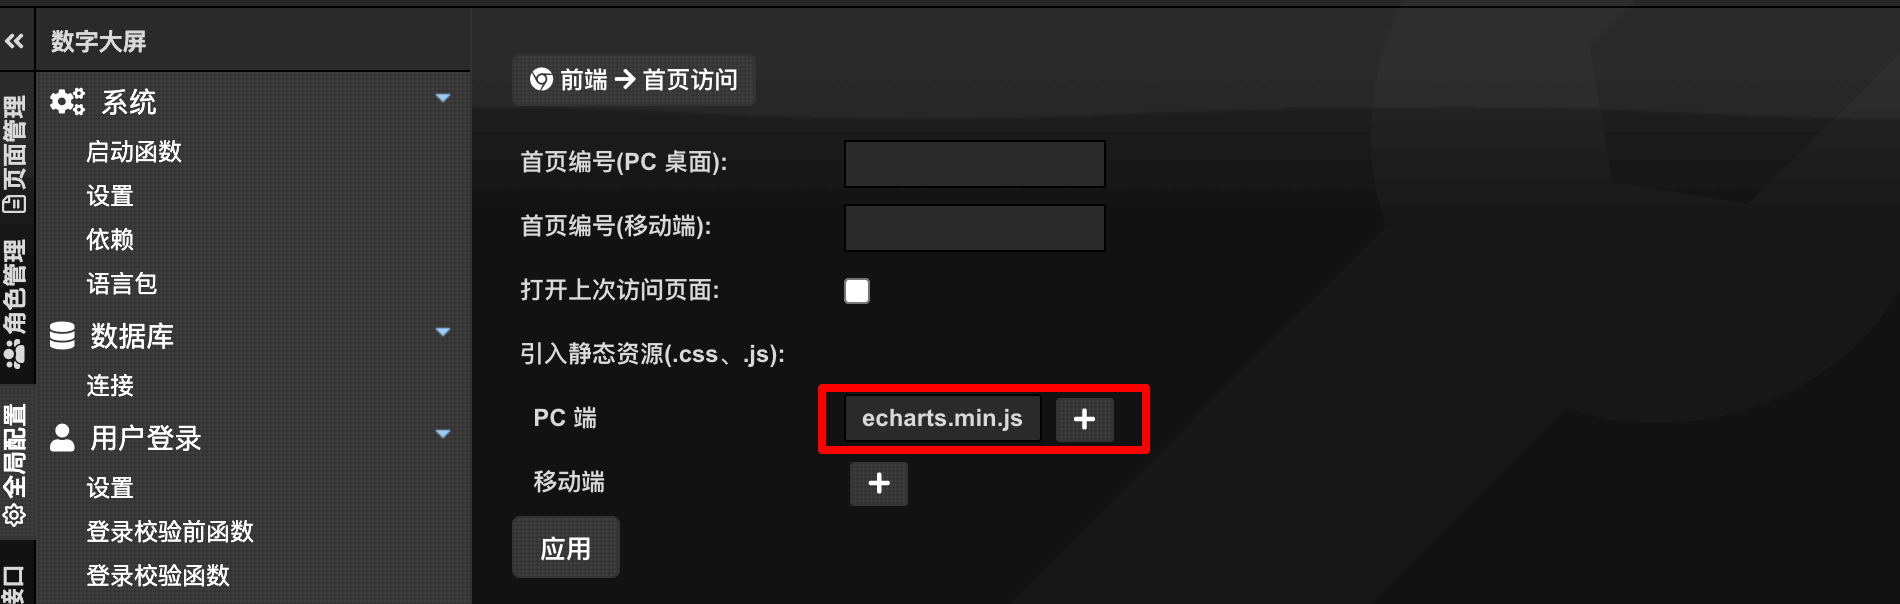Collapse the 用户登录 section arrow
Screen dimensions: 1900x604
443,434
